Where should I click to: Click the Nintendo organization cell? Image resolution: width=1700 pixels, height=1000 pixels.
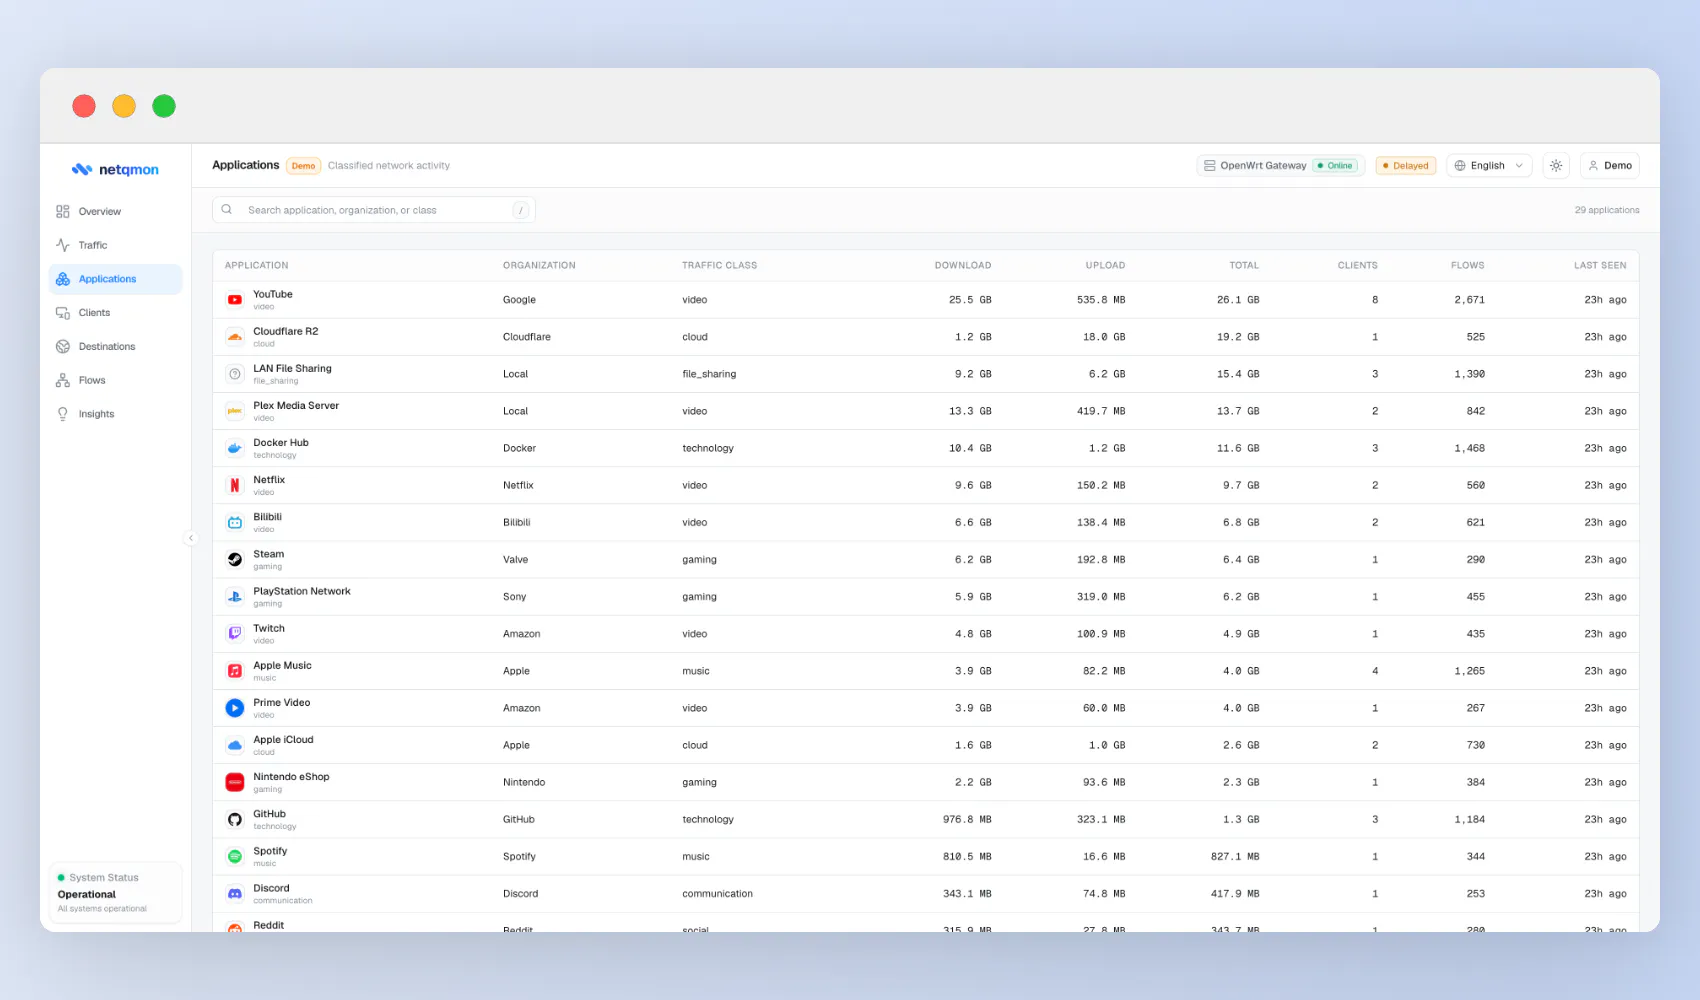[x=524, y=782]
